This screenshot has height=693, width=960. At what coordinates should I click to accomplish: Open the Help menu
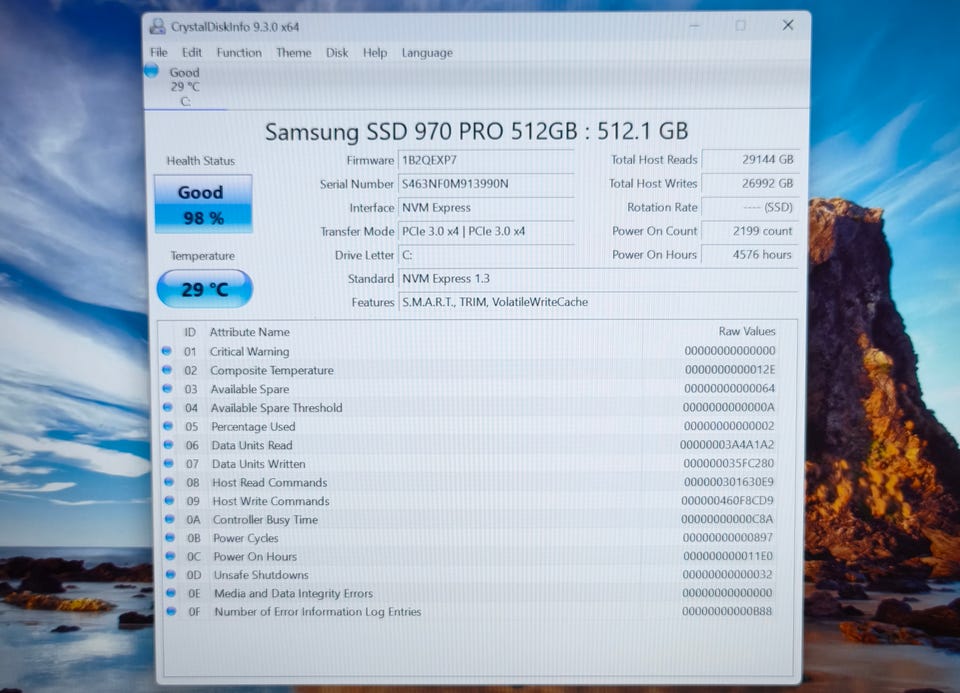click(x=375, y=53)
